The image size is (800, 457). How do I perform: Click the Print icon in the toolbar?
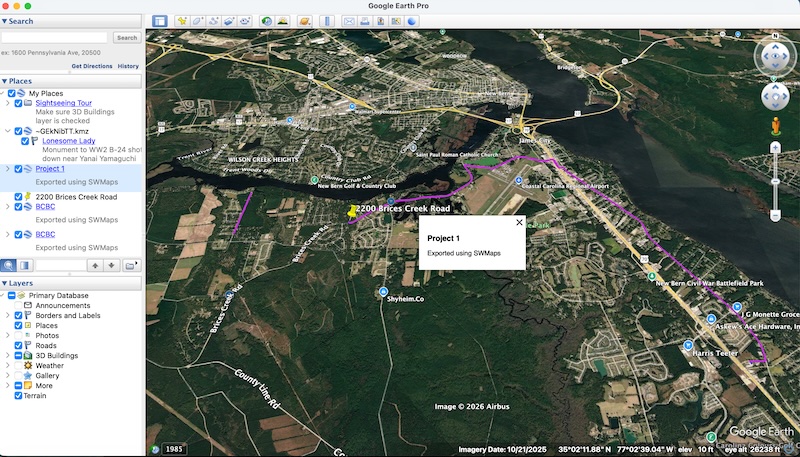365,21
